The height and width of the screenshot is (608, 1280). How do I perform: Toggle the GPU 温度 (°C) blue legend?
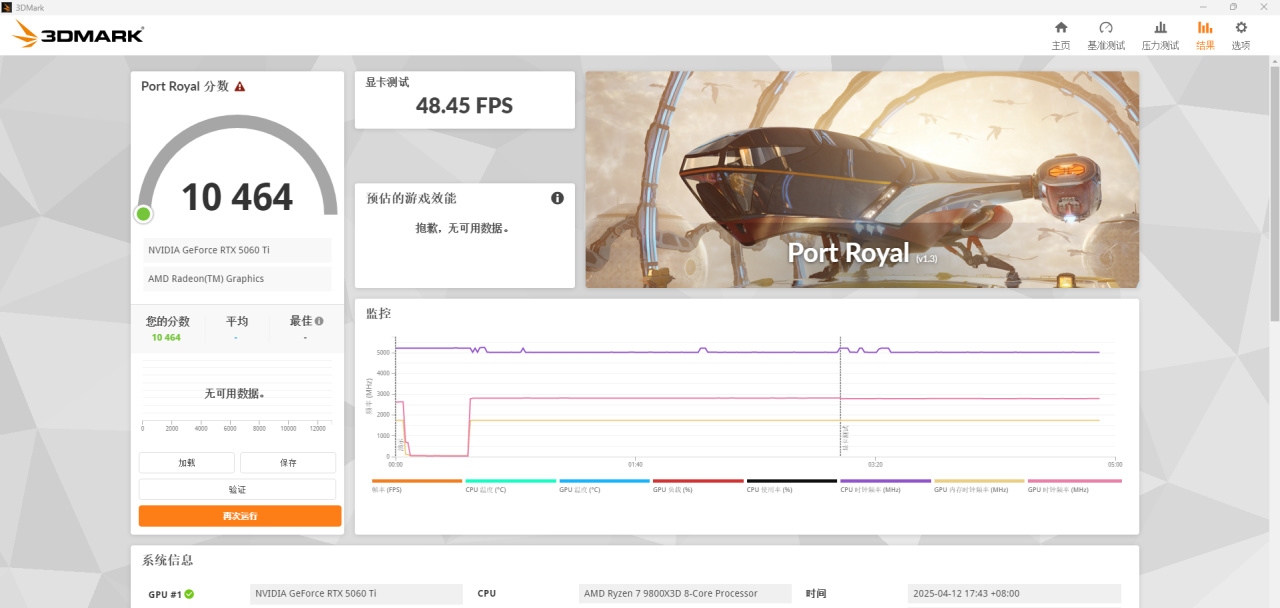(604, 481)
